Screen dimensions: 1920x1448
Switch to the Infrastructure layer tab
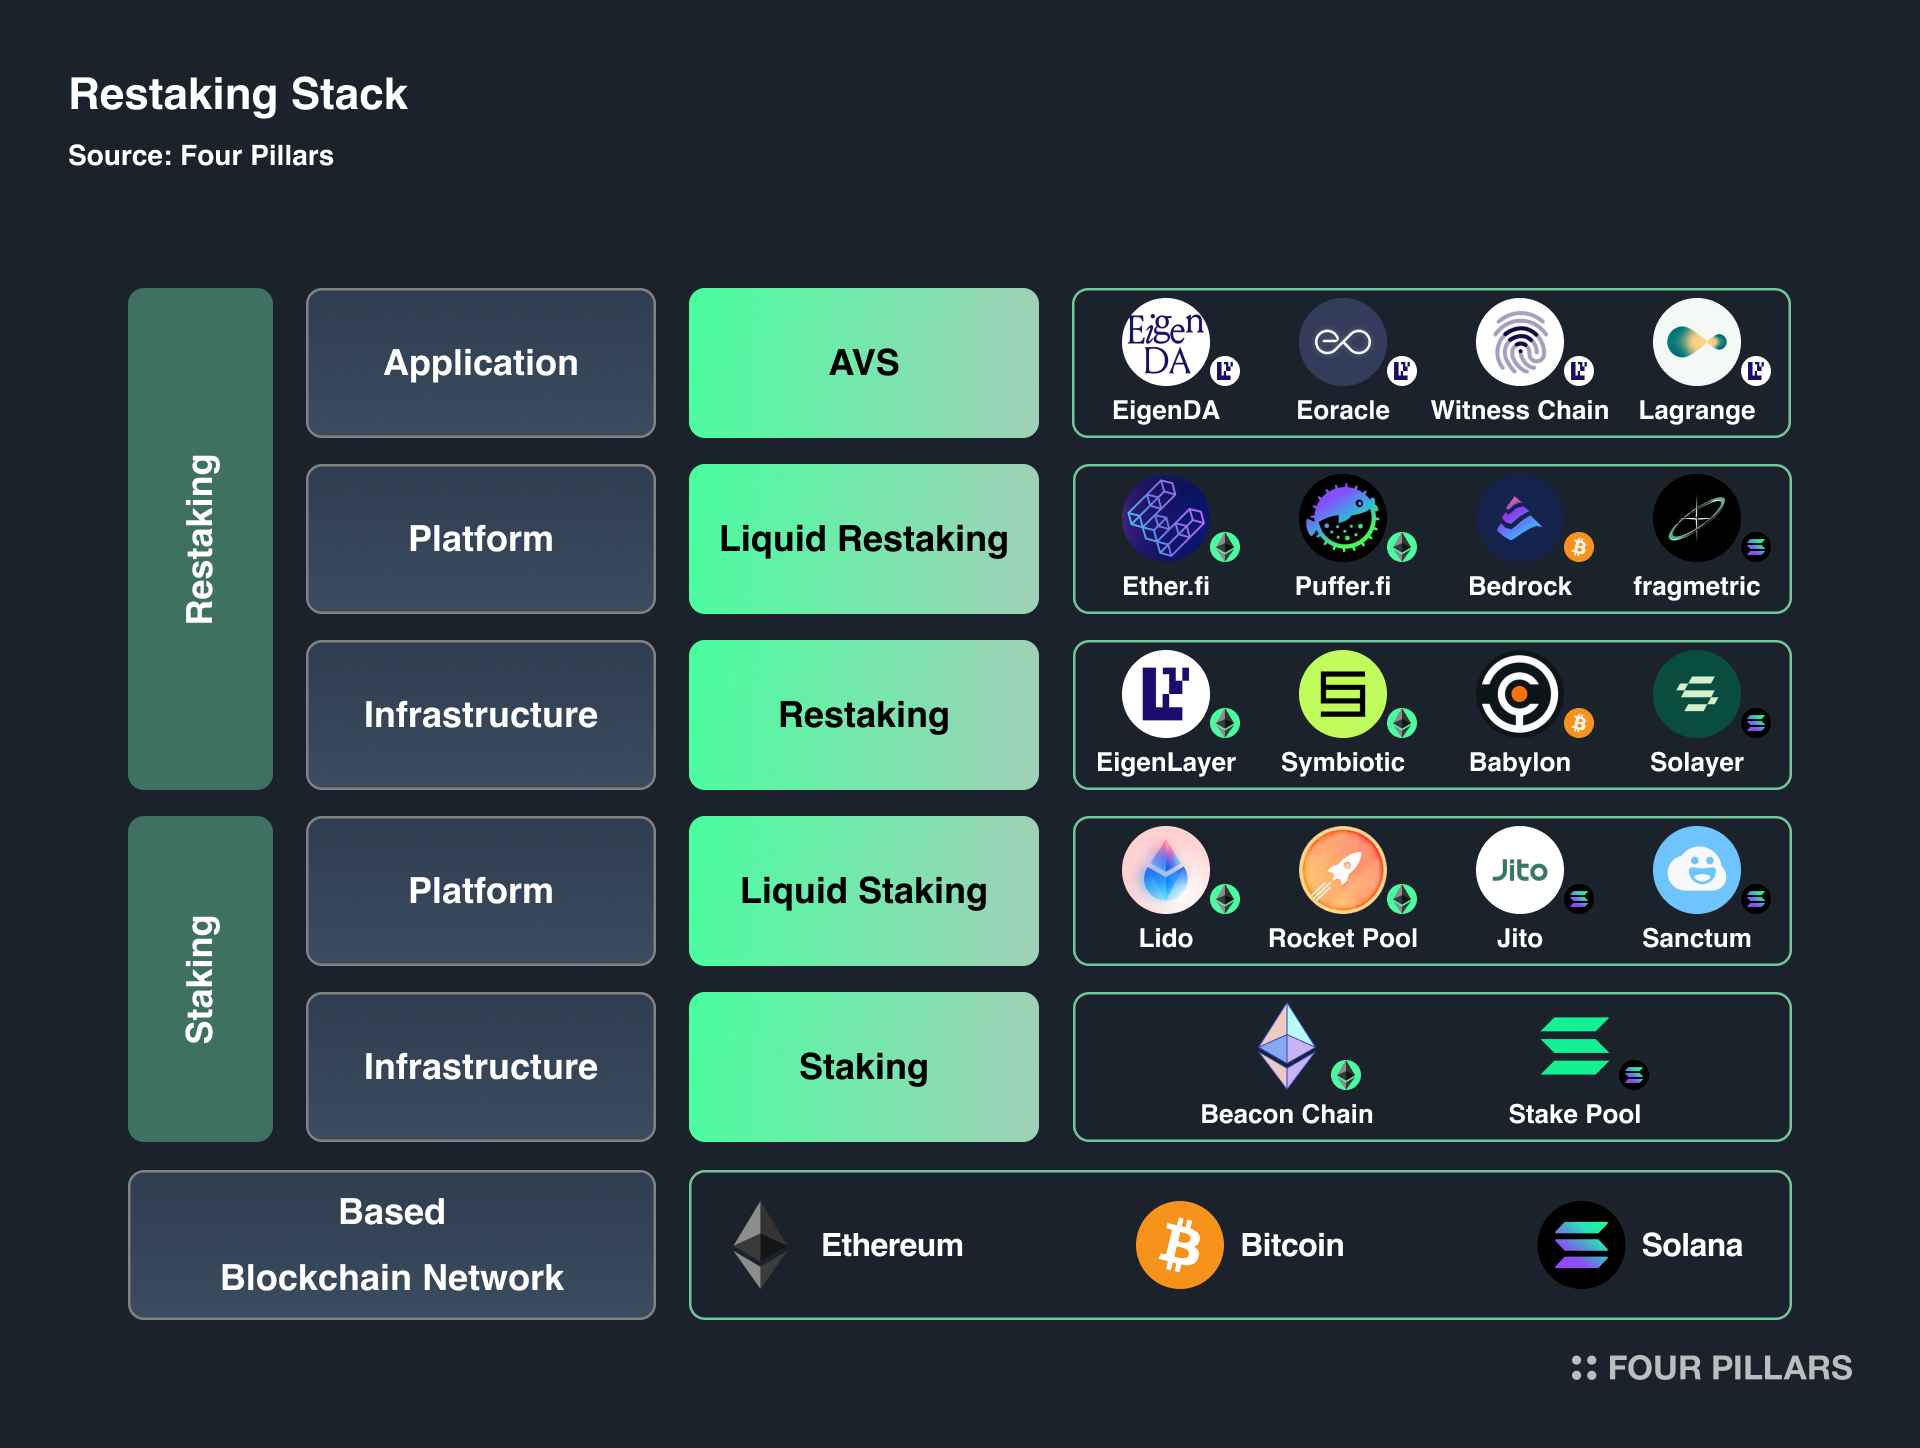click(480, 714)
